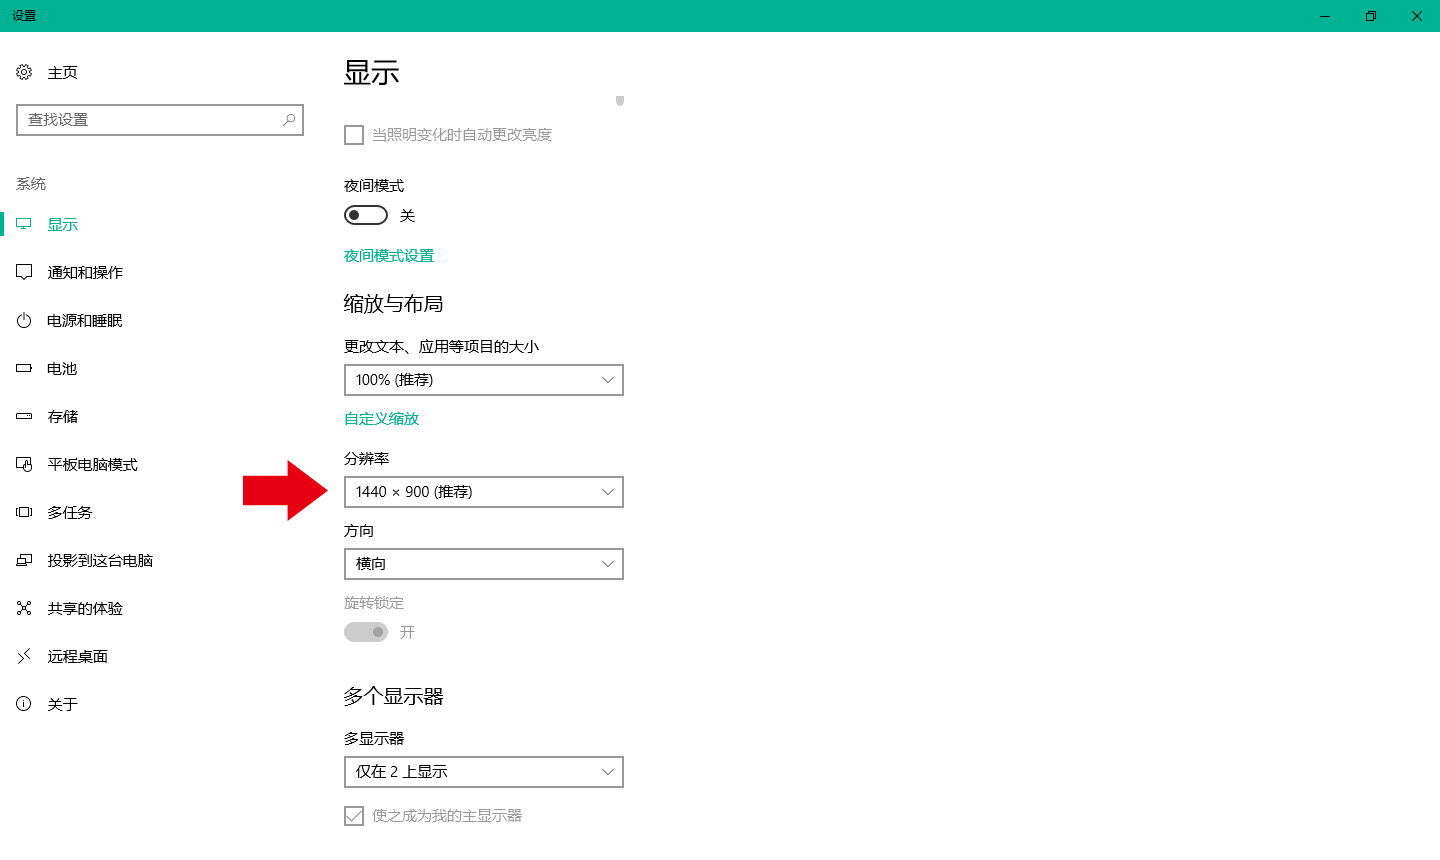Open 电池 battery settings icon
1440x860 pixels.
pyautogui.click(x=24, y=368)
